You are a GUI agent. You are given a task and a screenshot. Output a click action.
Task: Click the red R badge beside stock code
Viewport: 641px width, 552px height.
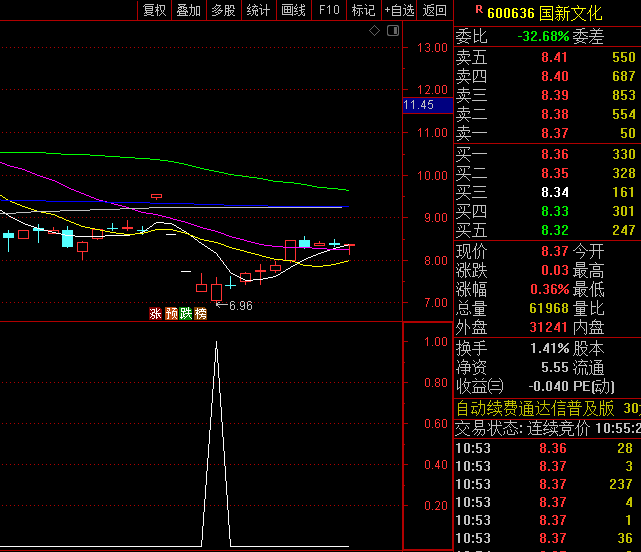pyautogui.click(x=479, y=11)
